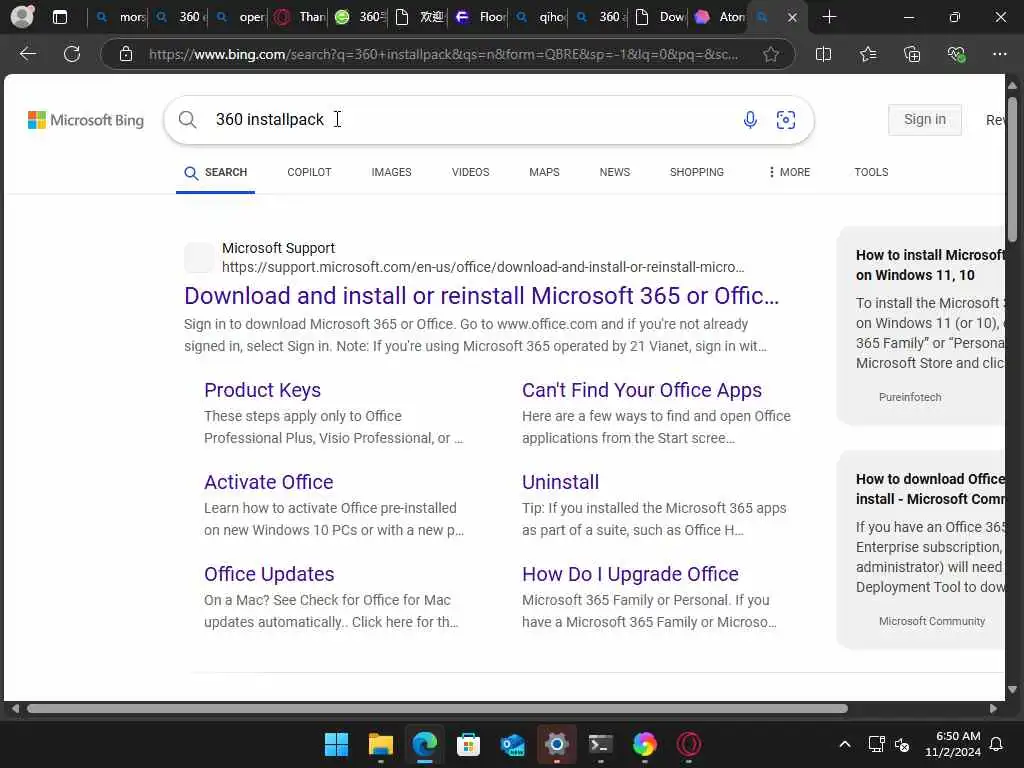The height and width of the screenshot is (768, 1024).
Task: Open a new browser tab
Action: tap(829, 17)
